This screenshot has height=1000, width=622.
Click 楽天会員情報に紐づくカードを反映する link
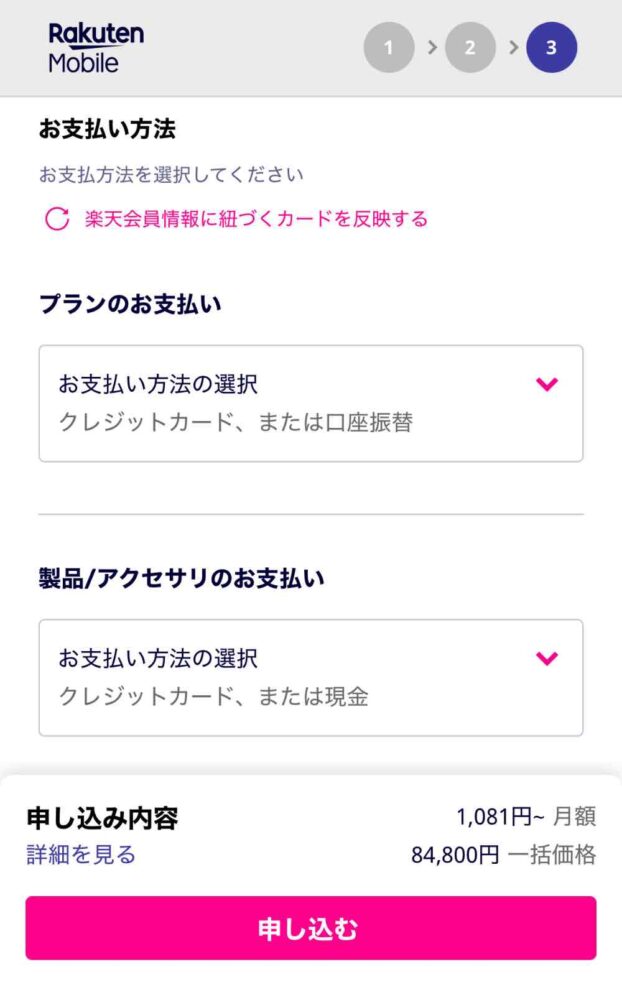click(x=256, y=219)
